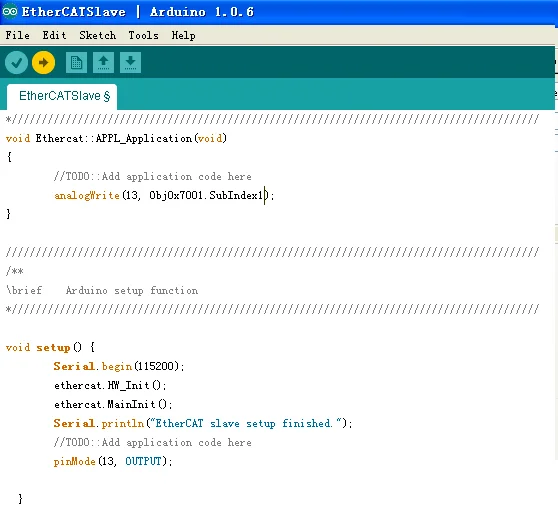Click the Open sketch up-arrow icon
Viewport: 558px width, 515px height.
103,63
